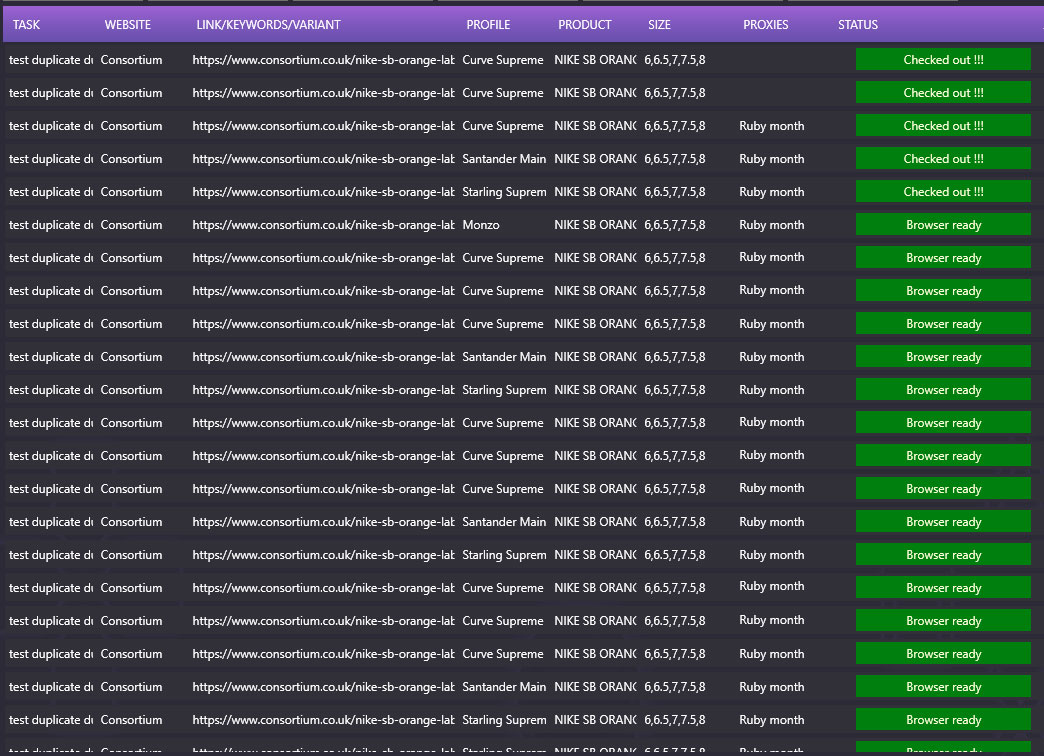Sort by the TASK column header

tap(26, 25)
